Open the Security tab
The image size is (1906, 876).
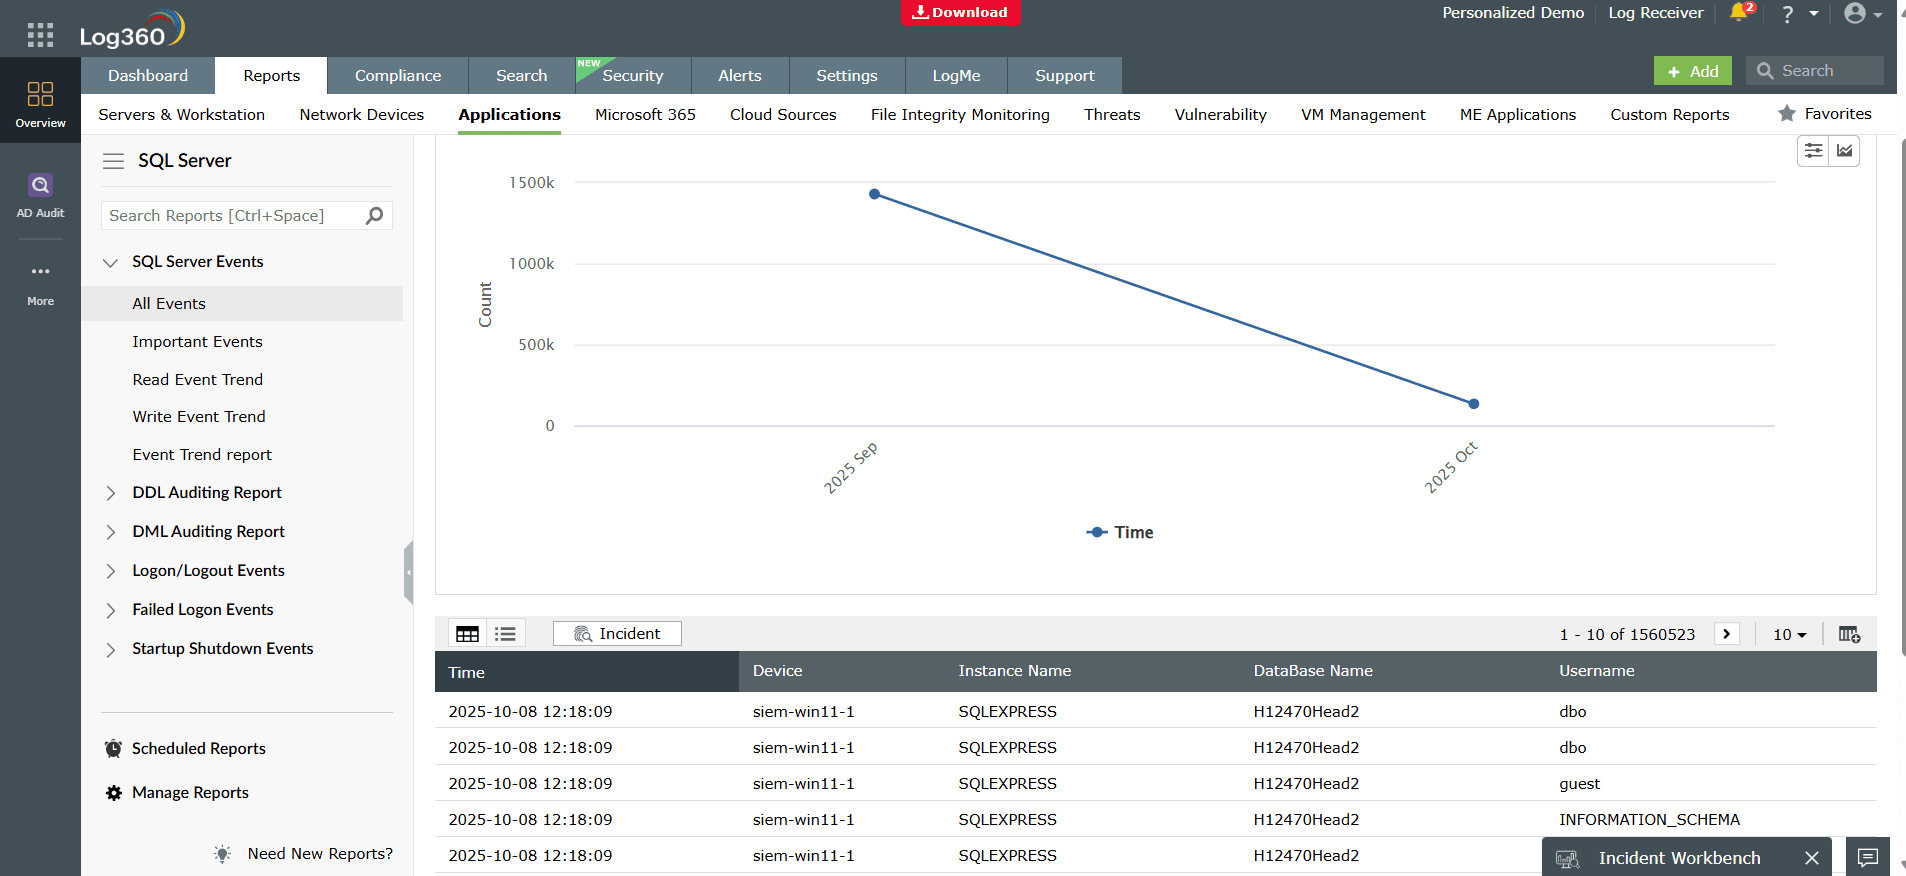[x=633, y=75]
